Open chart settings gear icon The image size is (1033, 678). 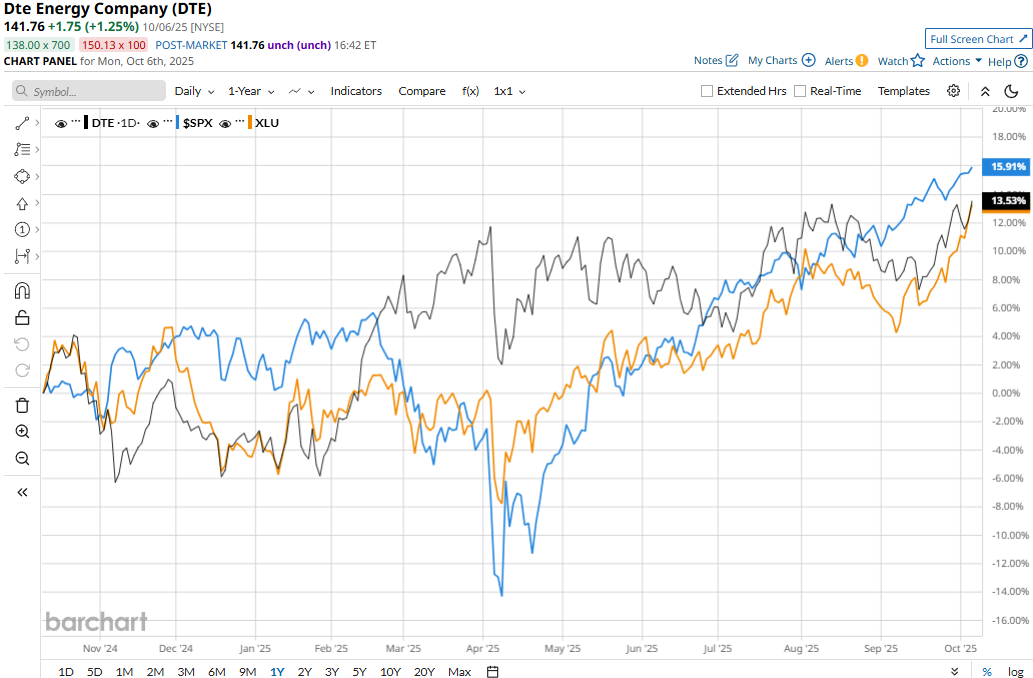pos(953,91)
